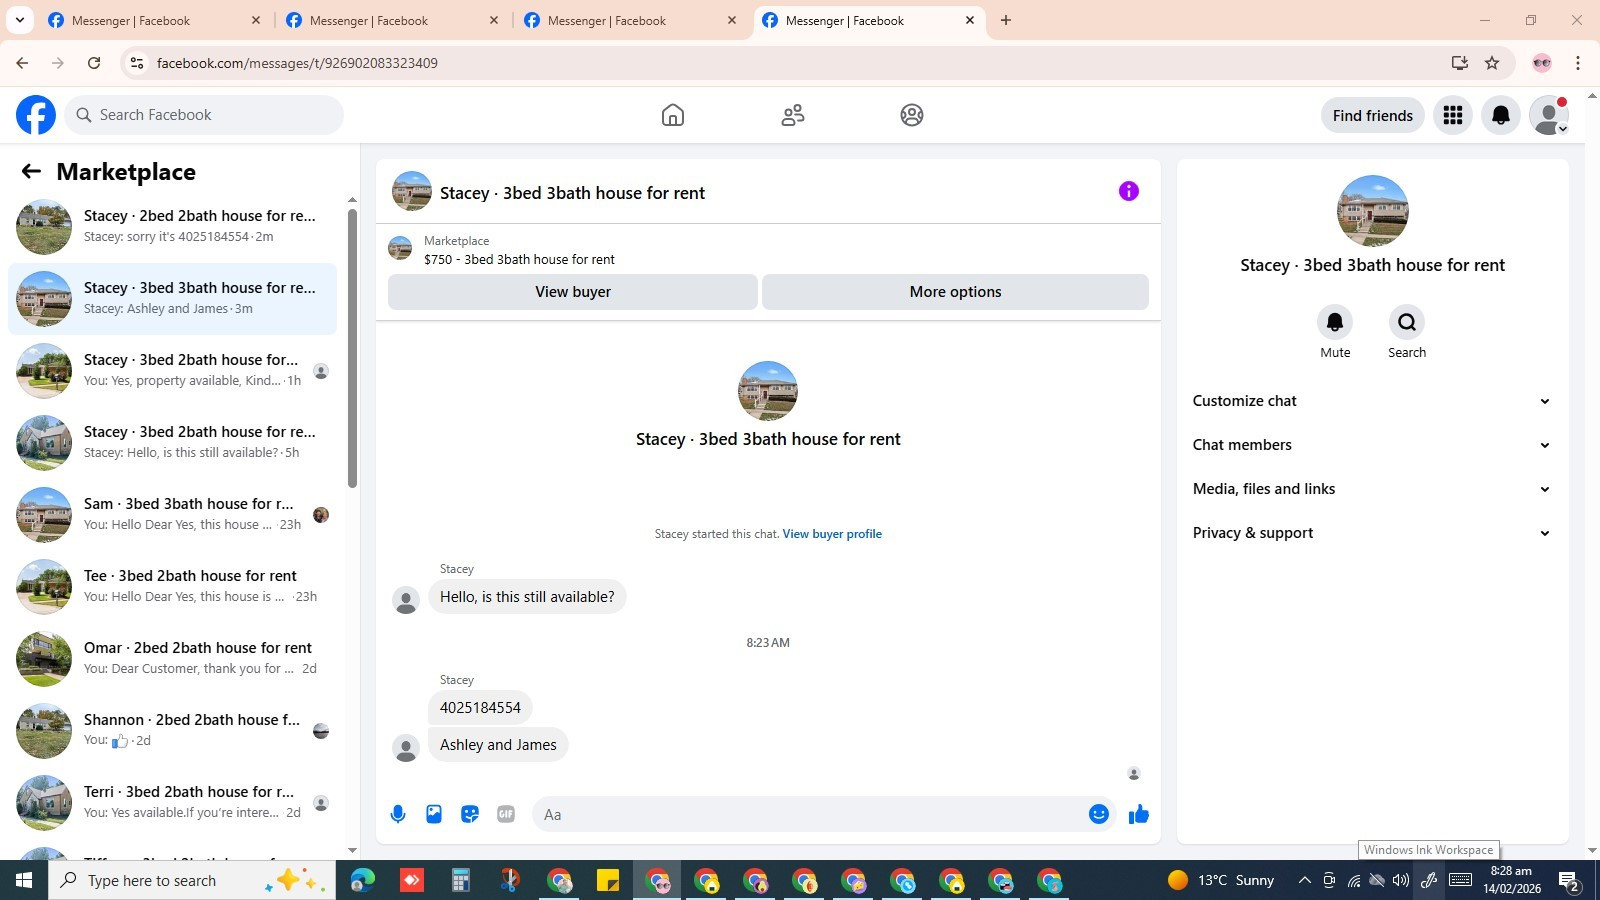Viewport: 1600px width, 900px height.
Task: Open the emoji picker in the message box
Action: (1099, 814)
